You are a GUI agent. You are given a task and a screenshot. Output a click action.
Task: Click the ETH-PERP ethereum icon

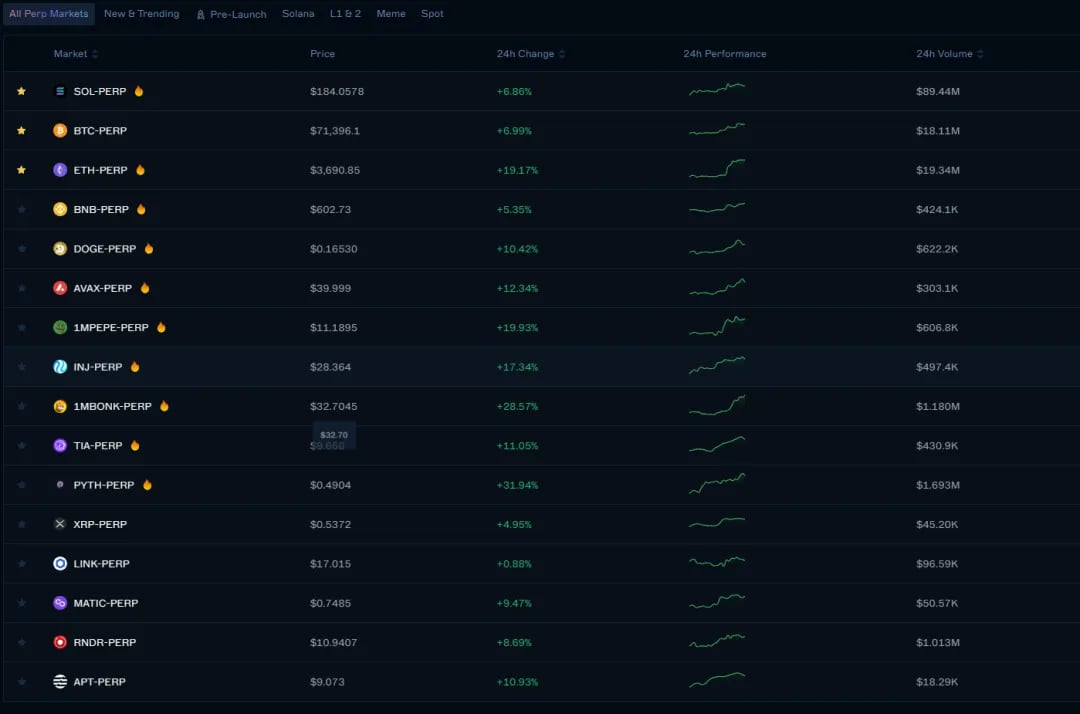point(60,169)
